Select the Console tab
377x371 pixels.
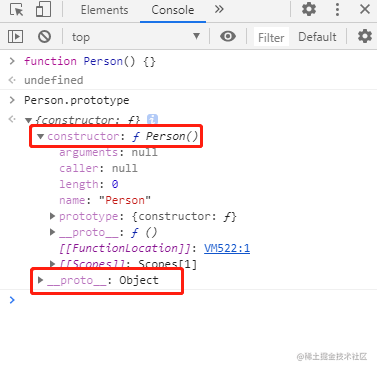pyautogui.click(x=173, y=10)
